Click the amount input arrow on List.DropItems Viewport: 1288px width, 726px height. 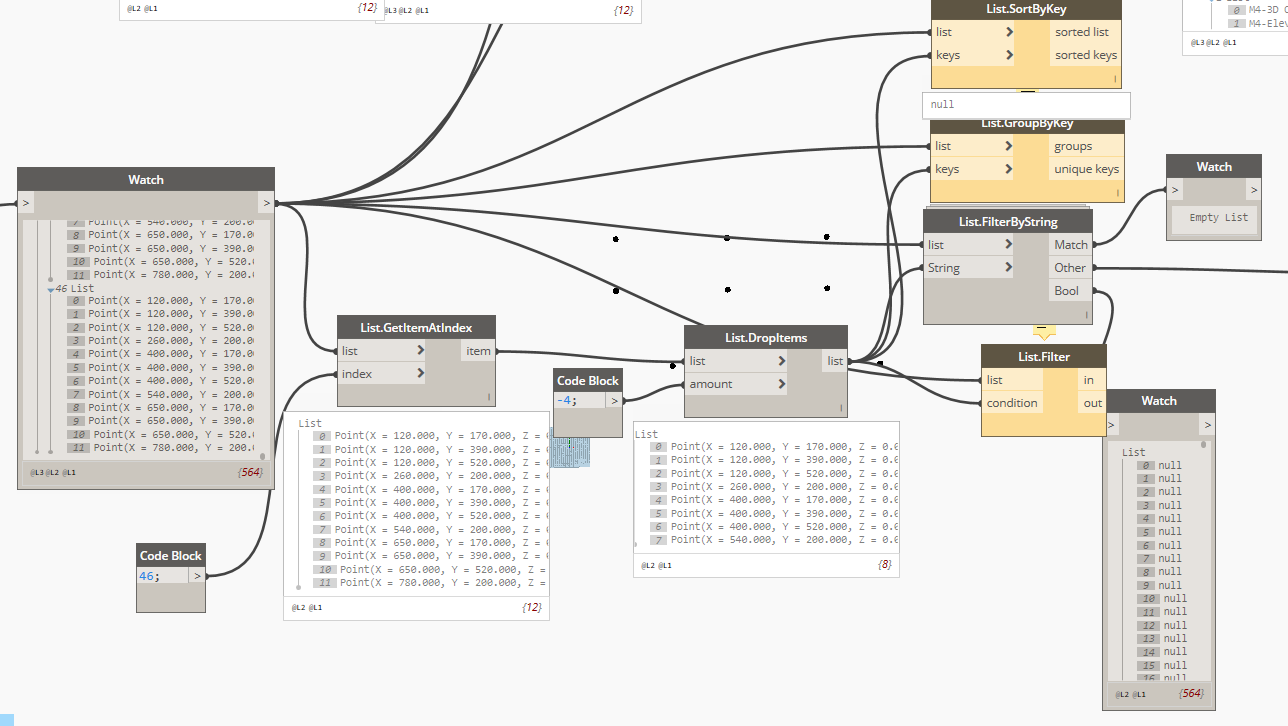point(781,383)
